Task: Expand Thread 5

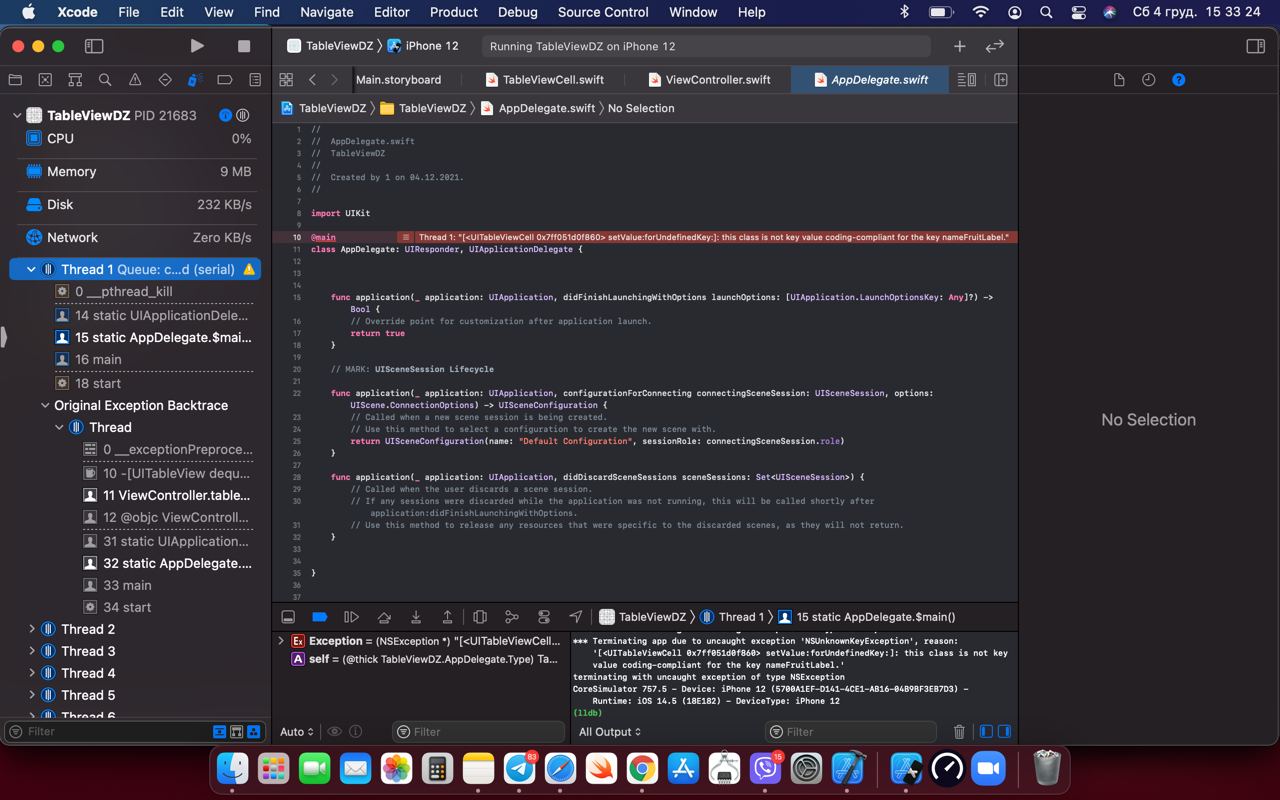Action: point(32,695)
